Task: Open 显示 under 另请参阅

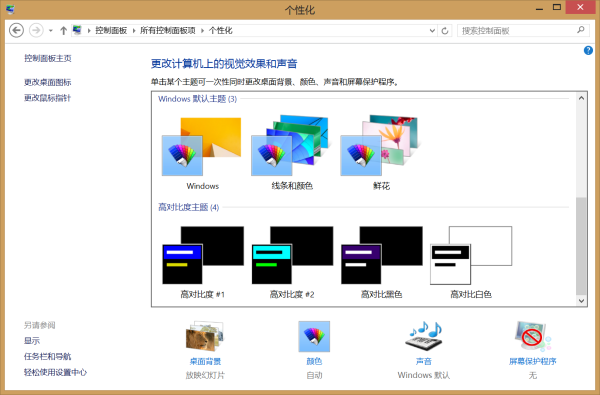Action: [x=32, y=341]
